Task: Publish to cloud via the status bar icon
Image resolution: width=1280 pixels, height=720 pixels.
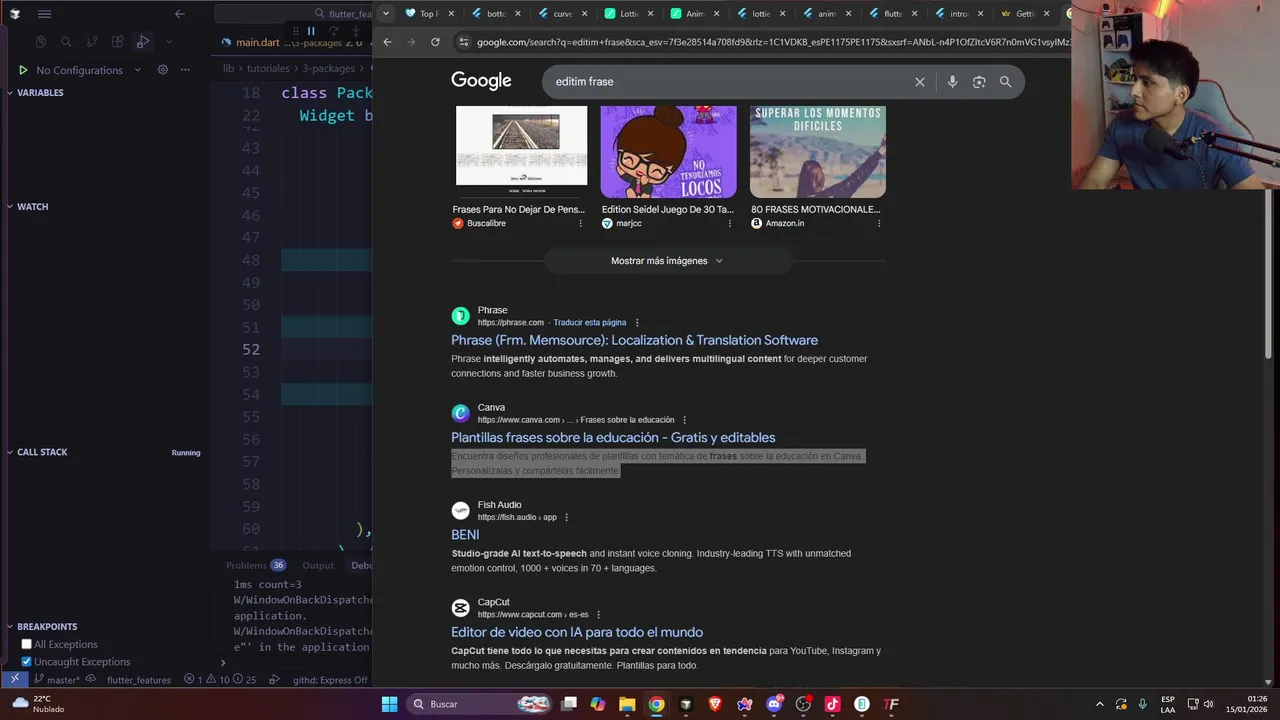Action: point(91,680)
